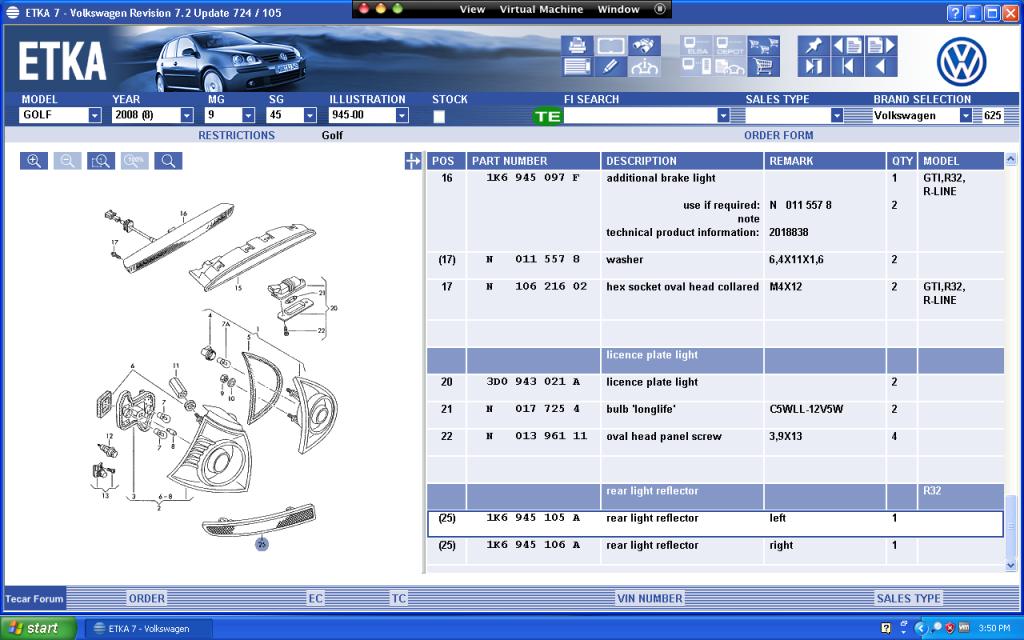Click the VIN NUMBER button
The image size is (1024, 640).
tap(650, 598)
